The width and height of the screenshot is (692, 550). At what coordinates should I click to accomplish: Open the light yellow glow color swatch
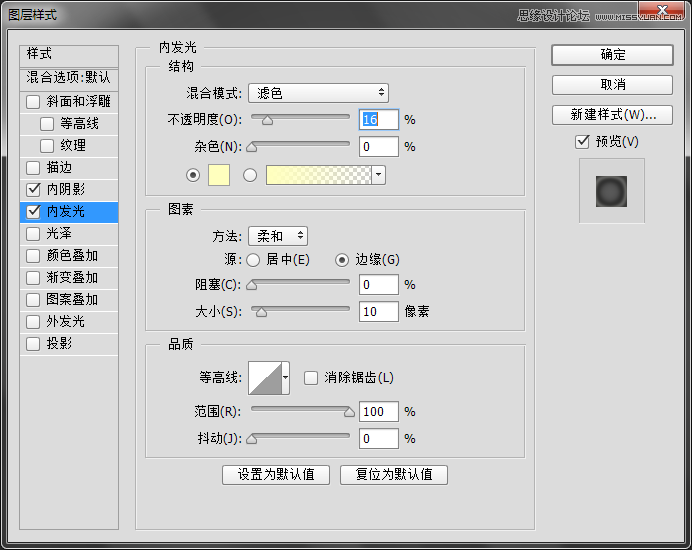click(219, 175)
